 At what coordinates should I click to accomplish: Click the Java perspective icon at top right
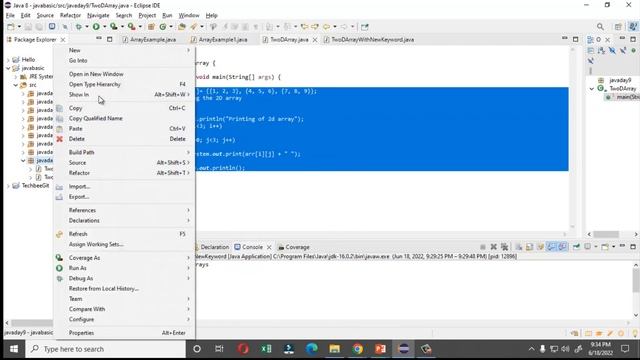coord(633,27)
